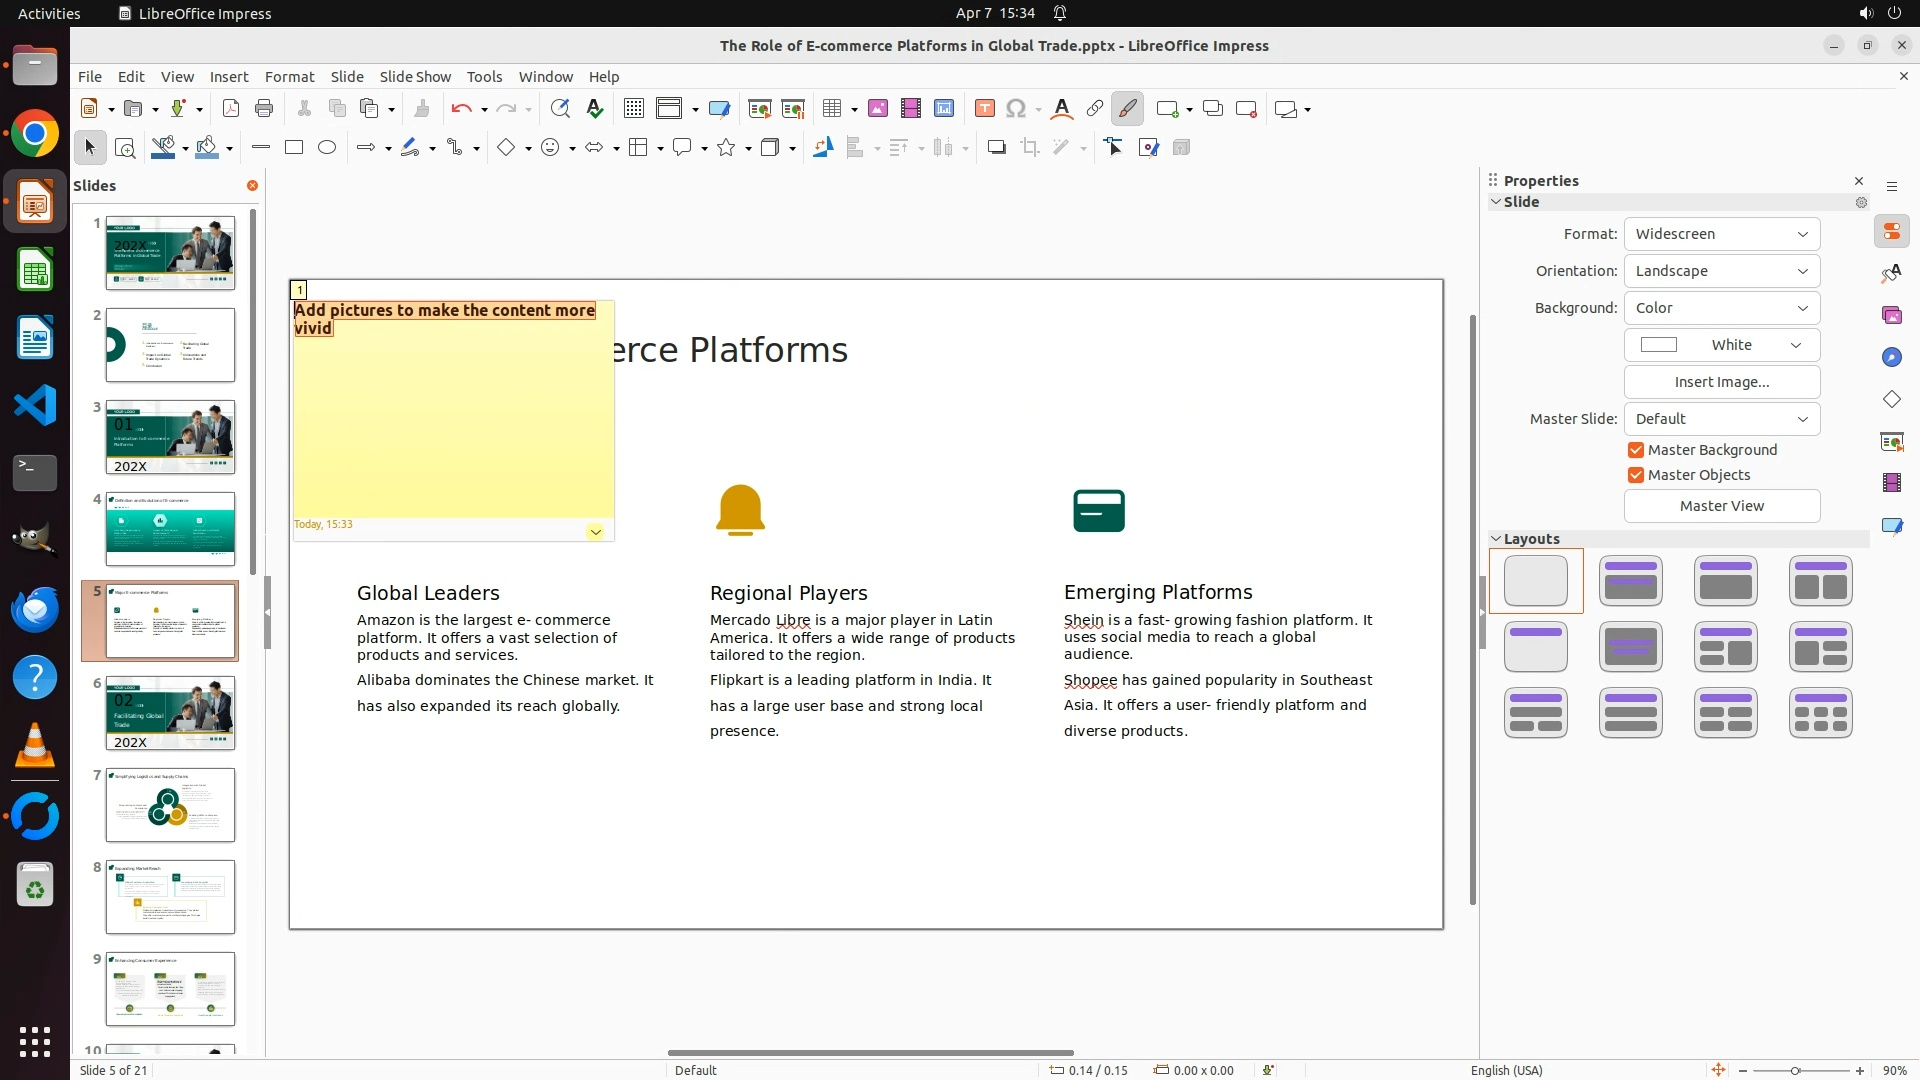Click the Display Grid toolbar icon
1920x1080 pixels.
634,109
